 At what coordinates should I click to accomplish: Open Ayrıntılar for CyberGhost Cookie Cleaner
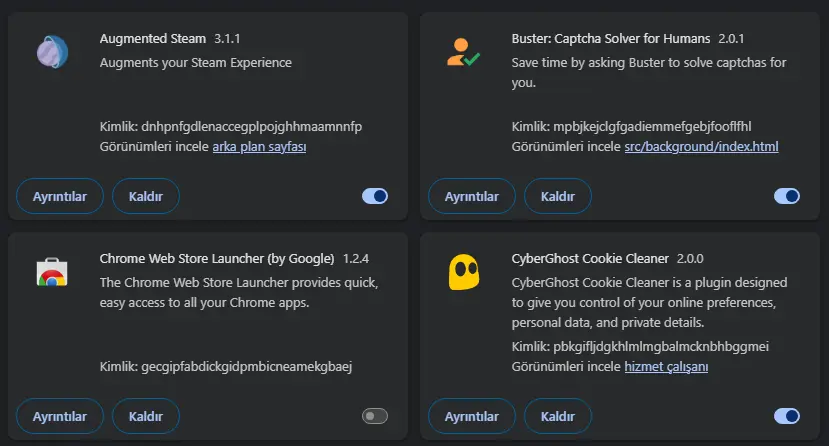472,416
